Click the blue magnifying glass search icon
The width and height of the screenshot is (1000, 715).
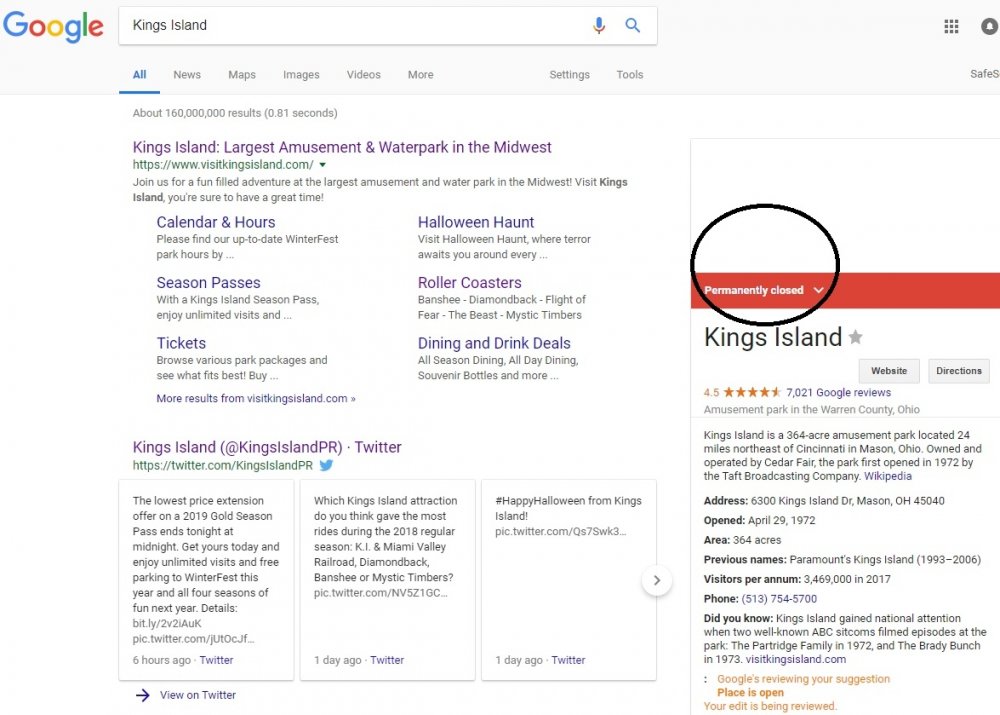pyautogui.click(x=633, y=25)
